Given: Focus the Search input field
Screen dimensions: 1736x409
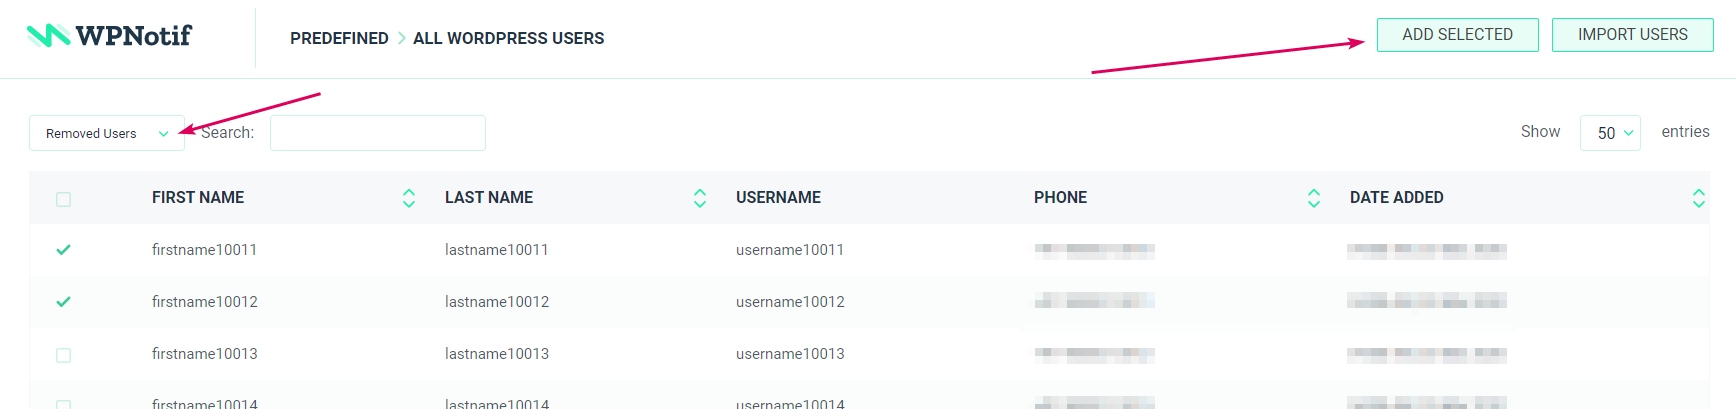Looking at the screenshot, I should click(377, 133).
